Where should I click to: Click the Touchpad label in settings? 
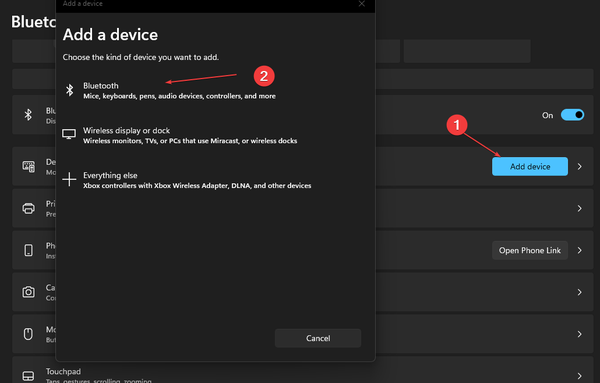point(63,372)
